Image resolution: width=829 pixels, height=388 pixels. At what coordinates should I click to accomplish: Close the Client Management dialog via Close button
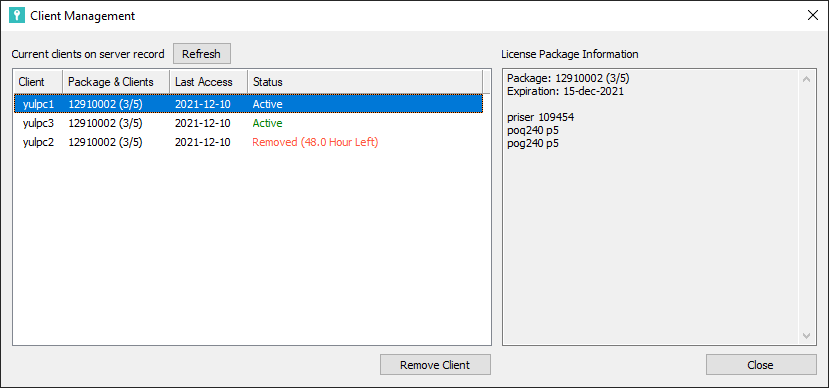pos(760,365)
